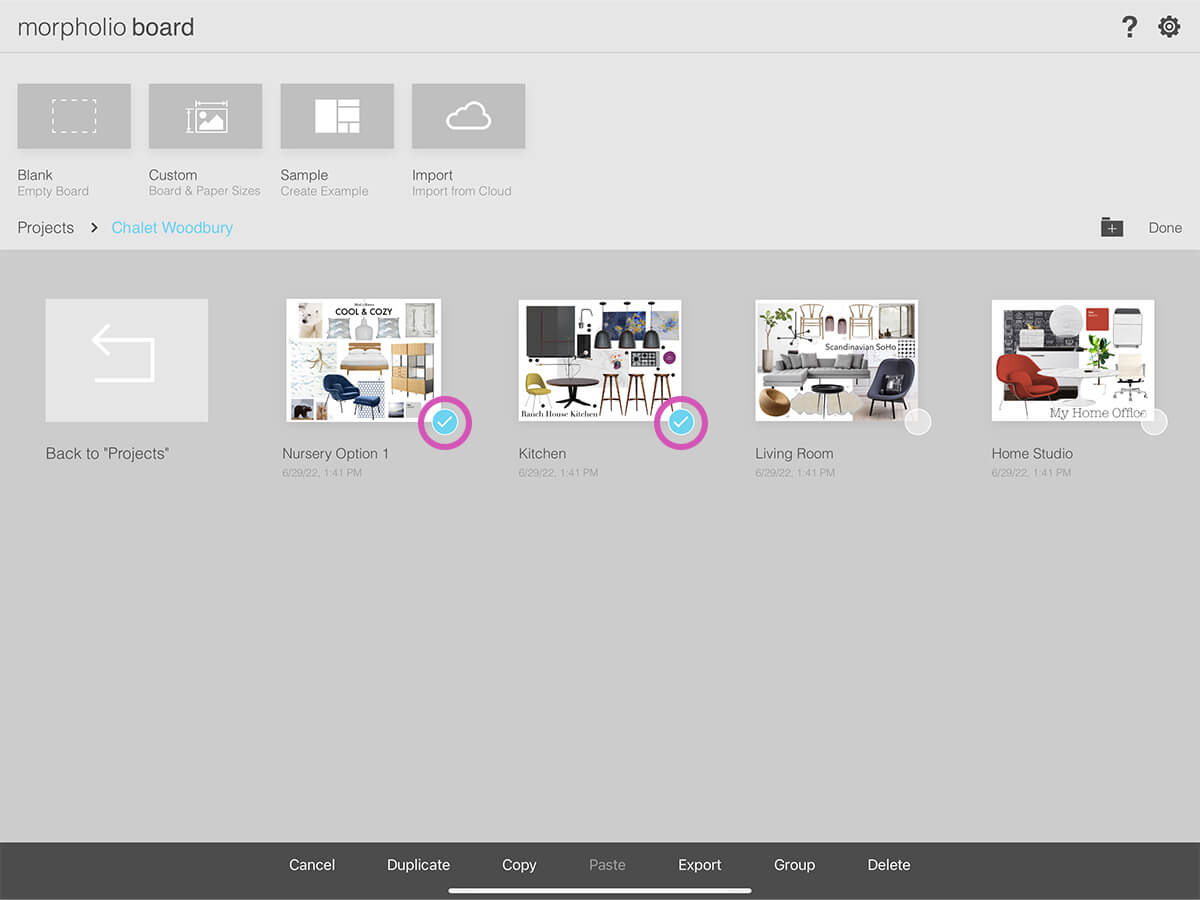Open the settings gear icon
The image size is (1200, 900).
point(1169,27)
